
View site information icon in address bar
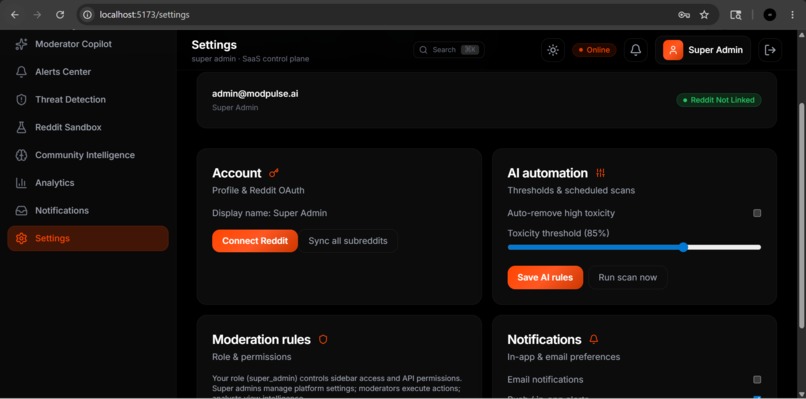tap(87, 15)
